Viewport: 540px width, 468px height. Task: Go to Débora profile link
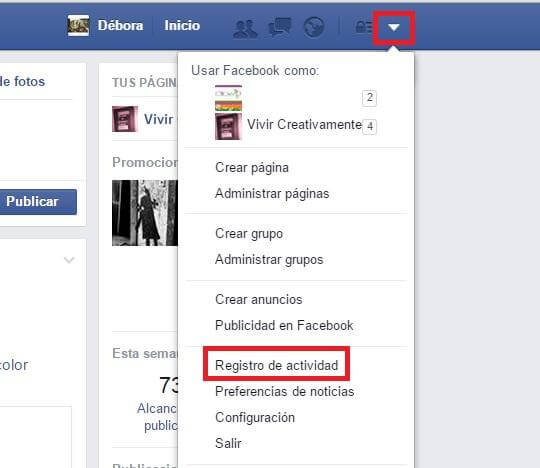click(120, 25)
